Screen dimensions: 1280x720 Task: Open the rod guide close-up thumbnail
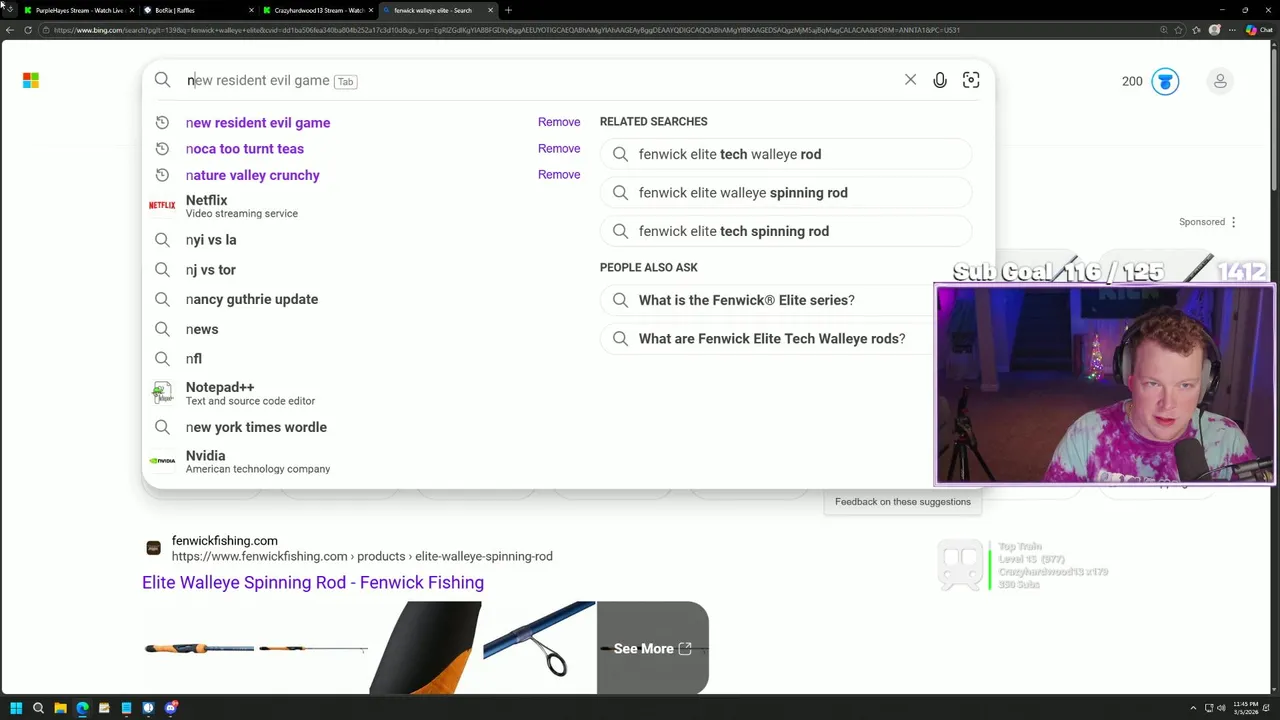click(x=539, y=648)
